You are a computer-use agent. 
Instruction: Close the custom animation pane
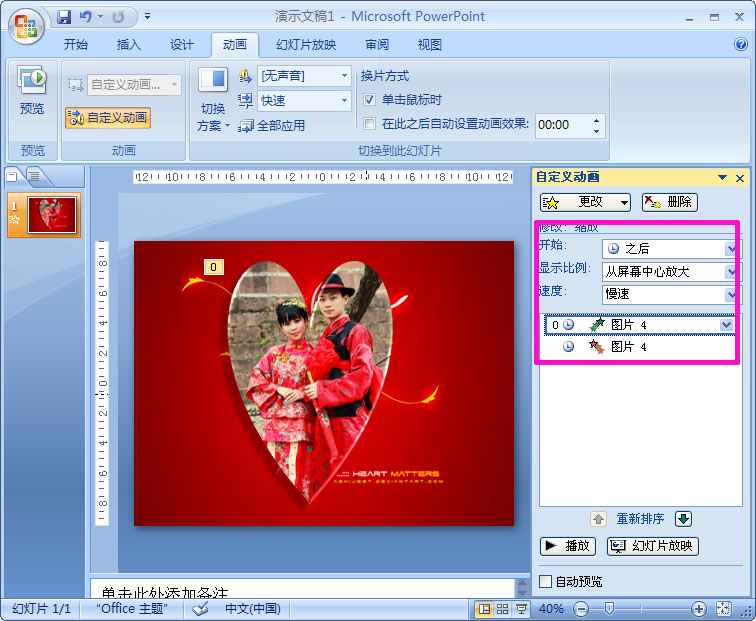[740, 178]
